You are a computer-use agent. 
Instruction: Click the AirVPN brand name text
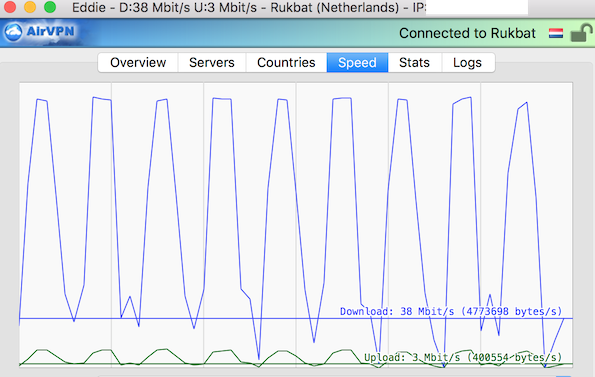tap(50, 31)
